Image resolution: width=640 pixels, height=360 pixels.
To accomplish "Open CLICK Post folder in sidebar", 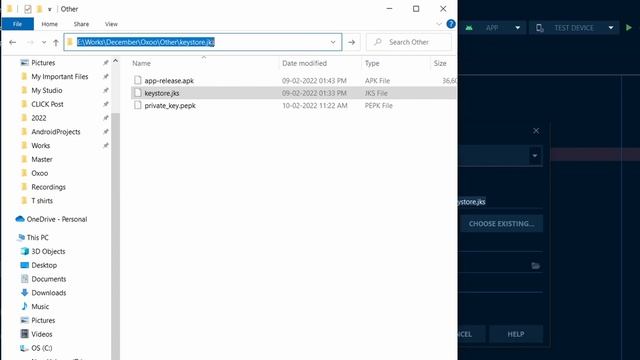I will [x=47, y=104].
